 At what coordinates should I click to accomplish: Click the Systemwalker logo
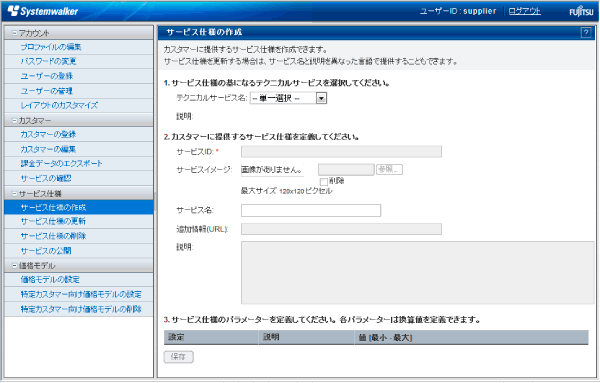(43, 11)
